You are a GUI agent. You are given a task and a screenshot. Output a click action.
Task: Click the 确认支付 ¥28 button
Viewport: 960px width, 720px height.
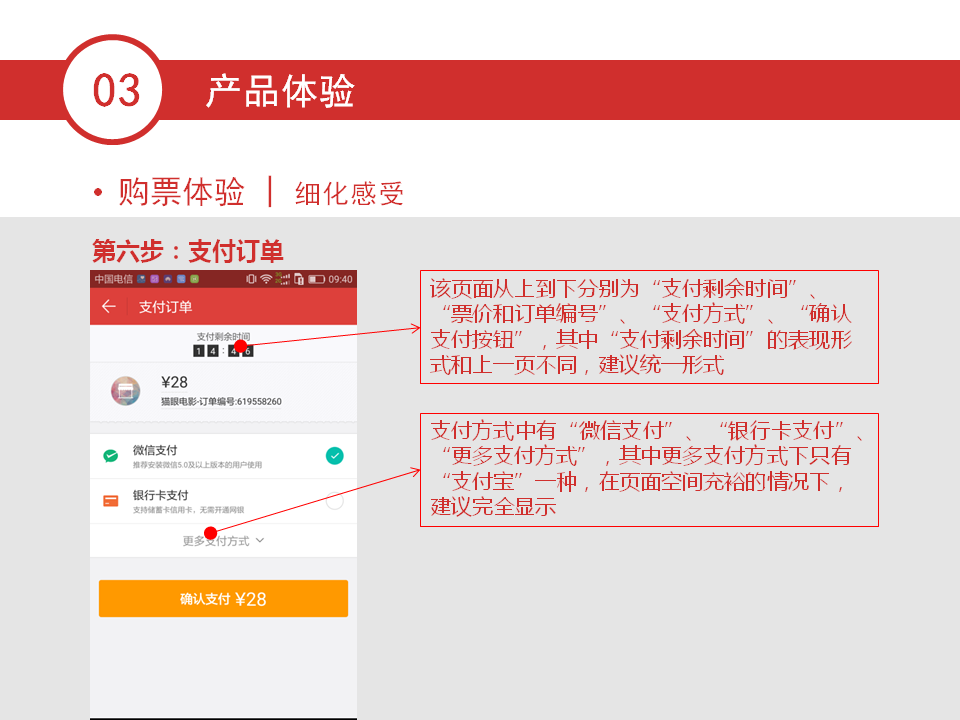coord(223,598)
